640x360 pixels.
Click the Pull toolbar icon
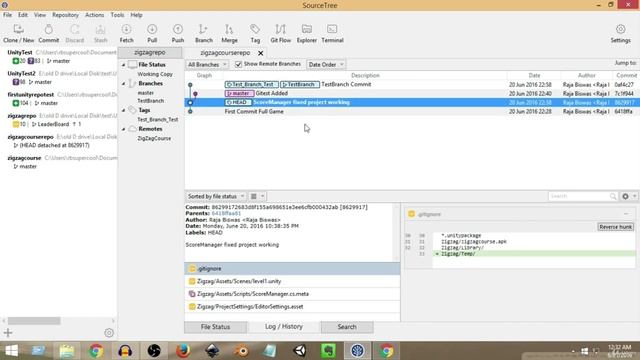click(x=152, y=33)
